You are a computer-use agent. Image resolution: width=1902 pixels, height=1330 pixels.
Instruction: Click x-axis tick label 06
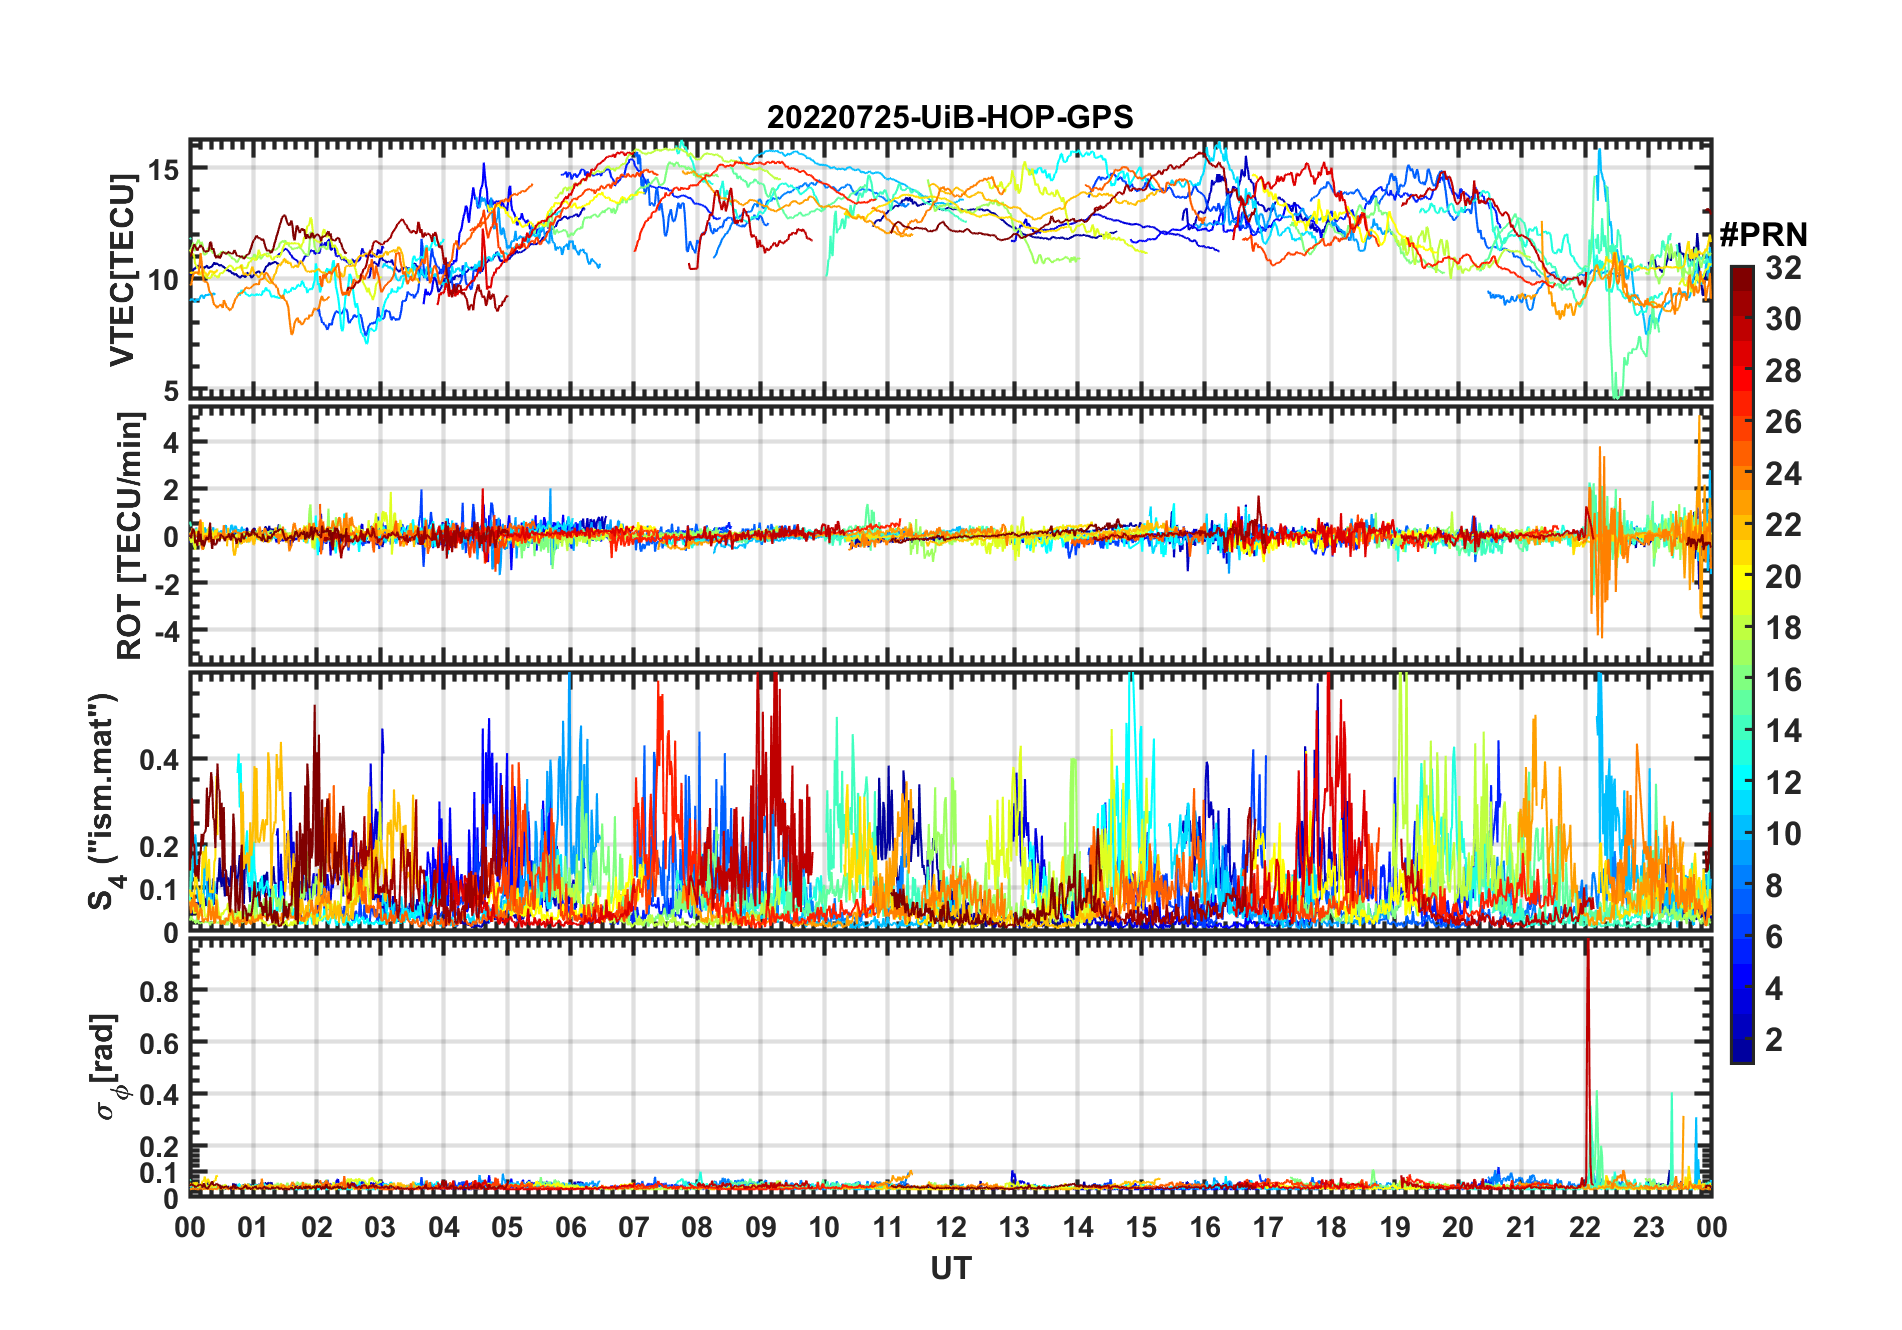coord(570,1227)
